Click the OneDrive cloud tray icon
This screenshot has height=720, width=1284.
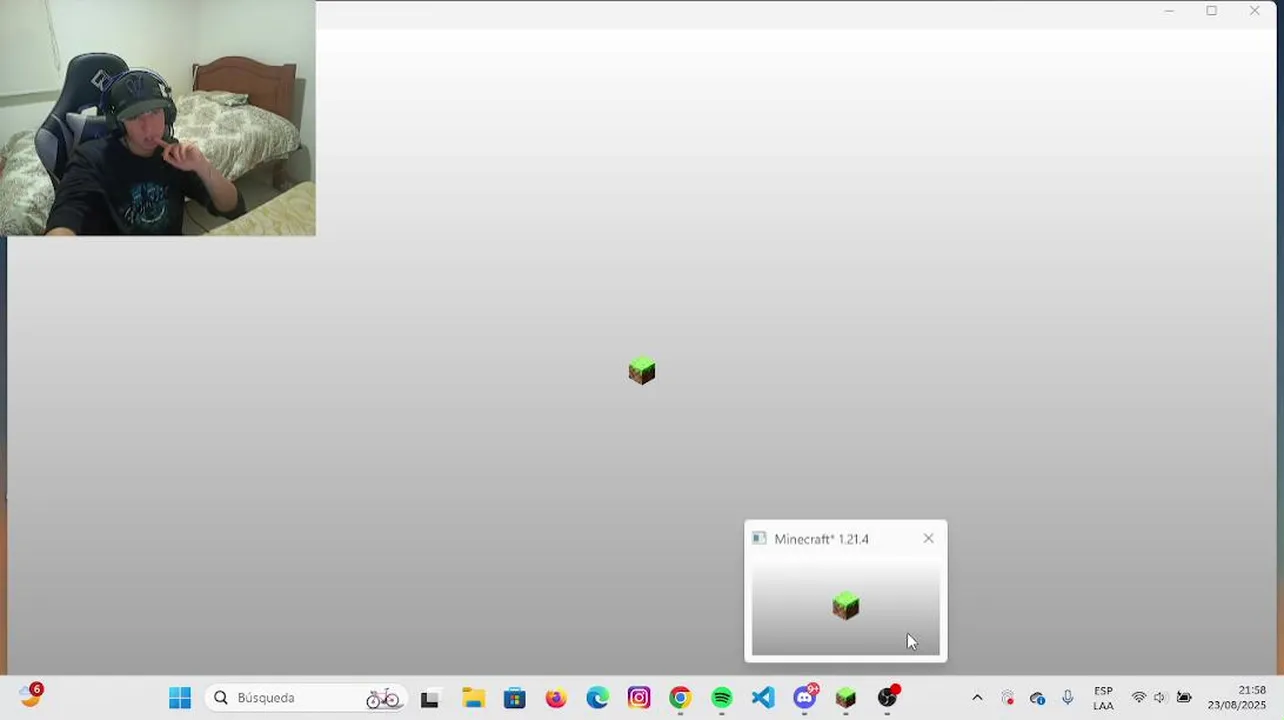pyautogui.click(x=1037, y=698)
